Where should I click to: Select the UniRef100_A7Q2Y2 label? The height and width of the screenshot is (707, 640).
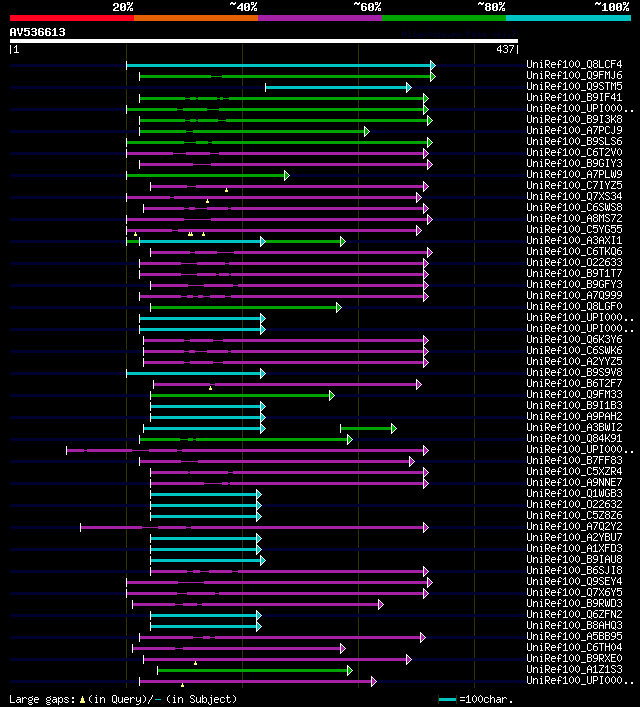coord(574,527)
